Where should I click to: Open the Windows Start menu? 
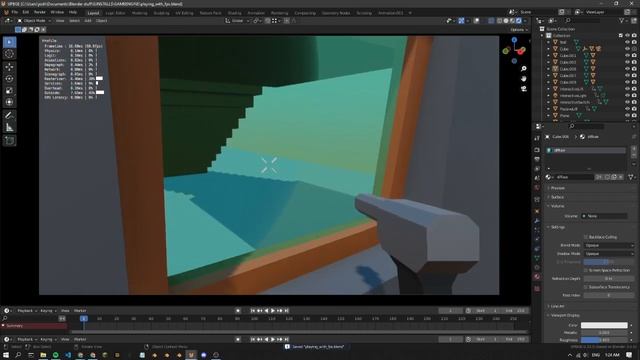[x=6, y=355]
